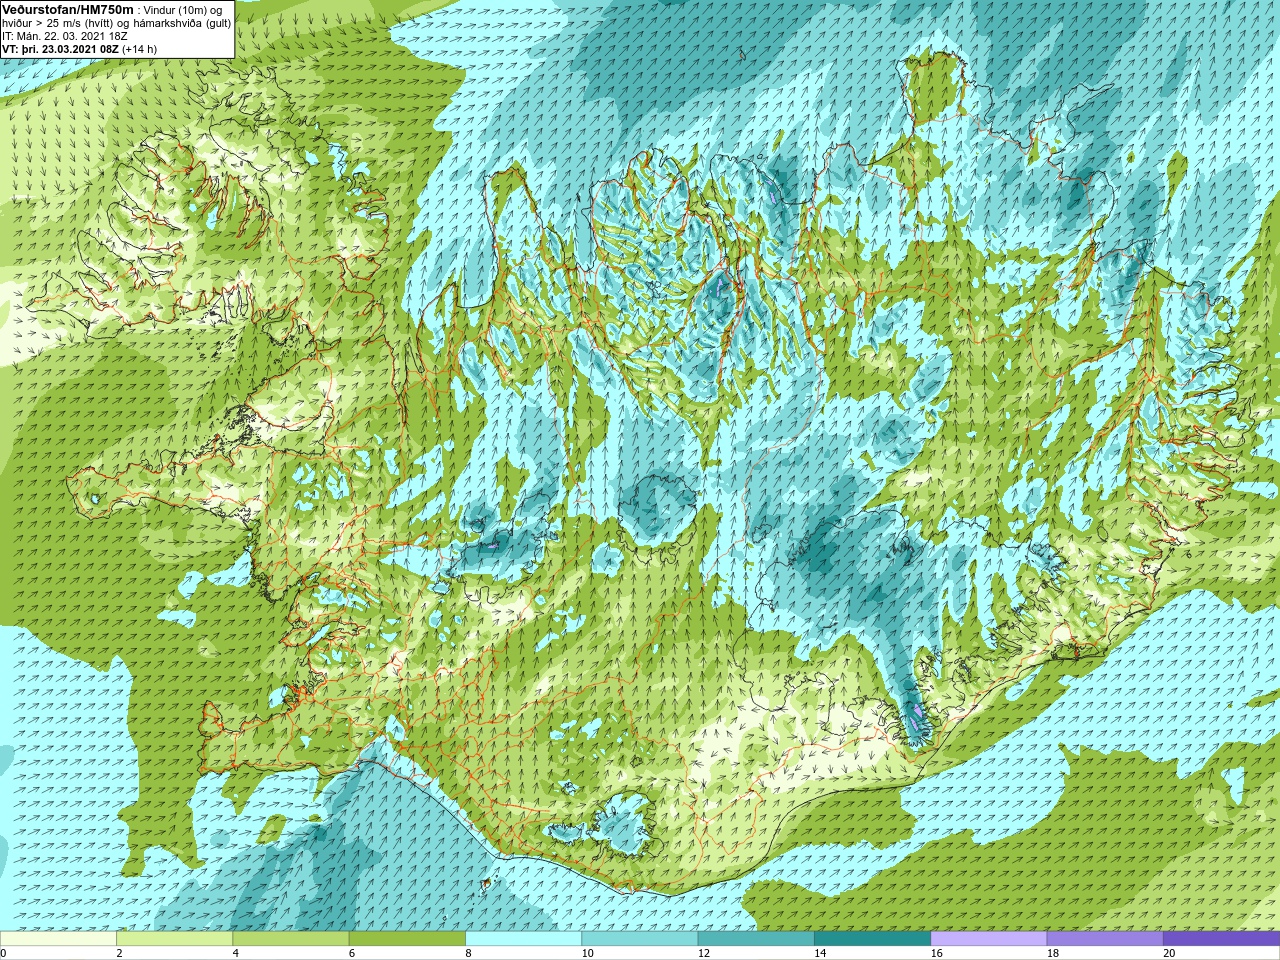Click the scale label '6'
The width and height of the screenshot is (1280, 960).
pos(352,953)
